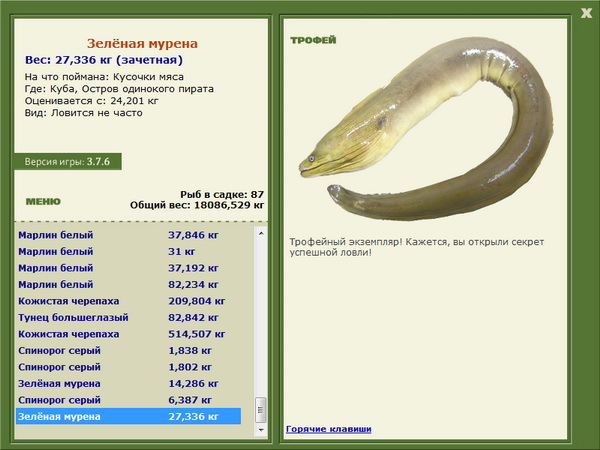The image size is (600, 450).
Task: Select Тунец большеглазый 82,842 кг entry
Action: pos(129,317)
